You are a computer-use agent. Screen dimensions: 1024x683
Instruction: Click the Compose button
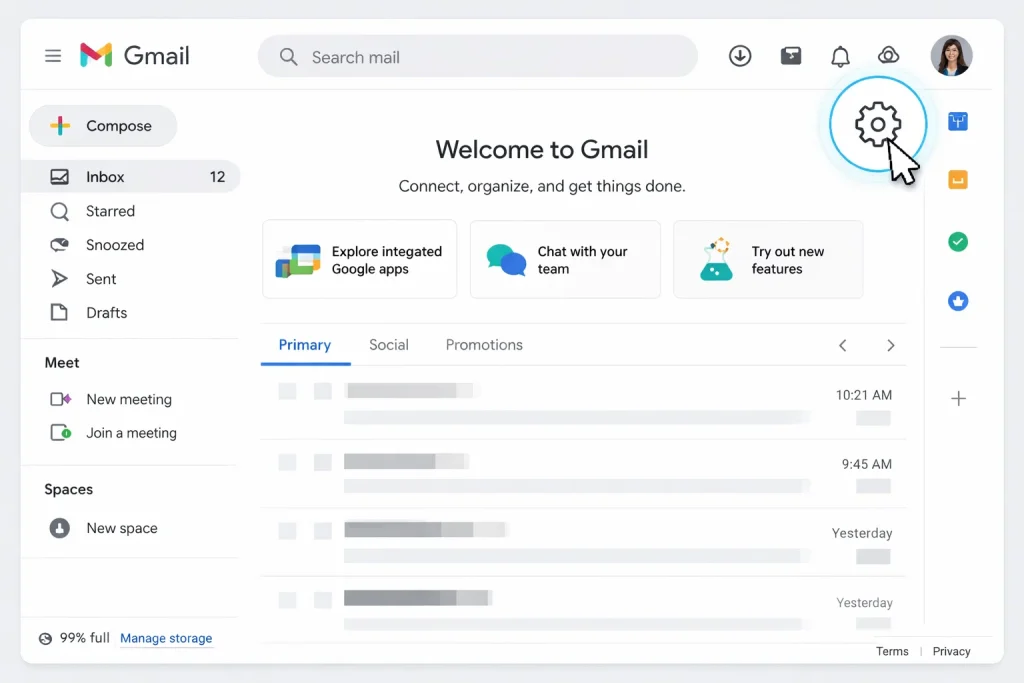click(103, 126)
